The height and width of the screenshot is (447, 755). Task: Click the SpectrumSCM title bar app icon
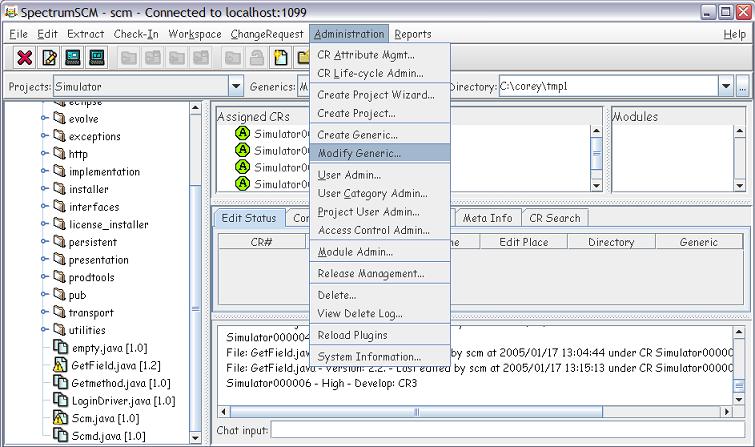pos(10,12)
